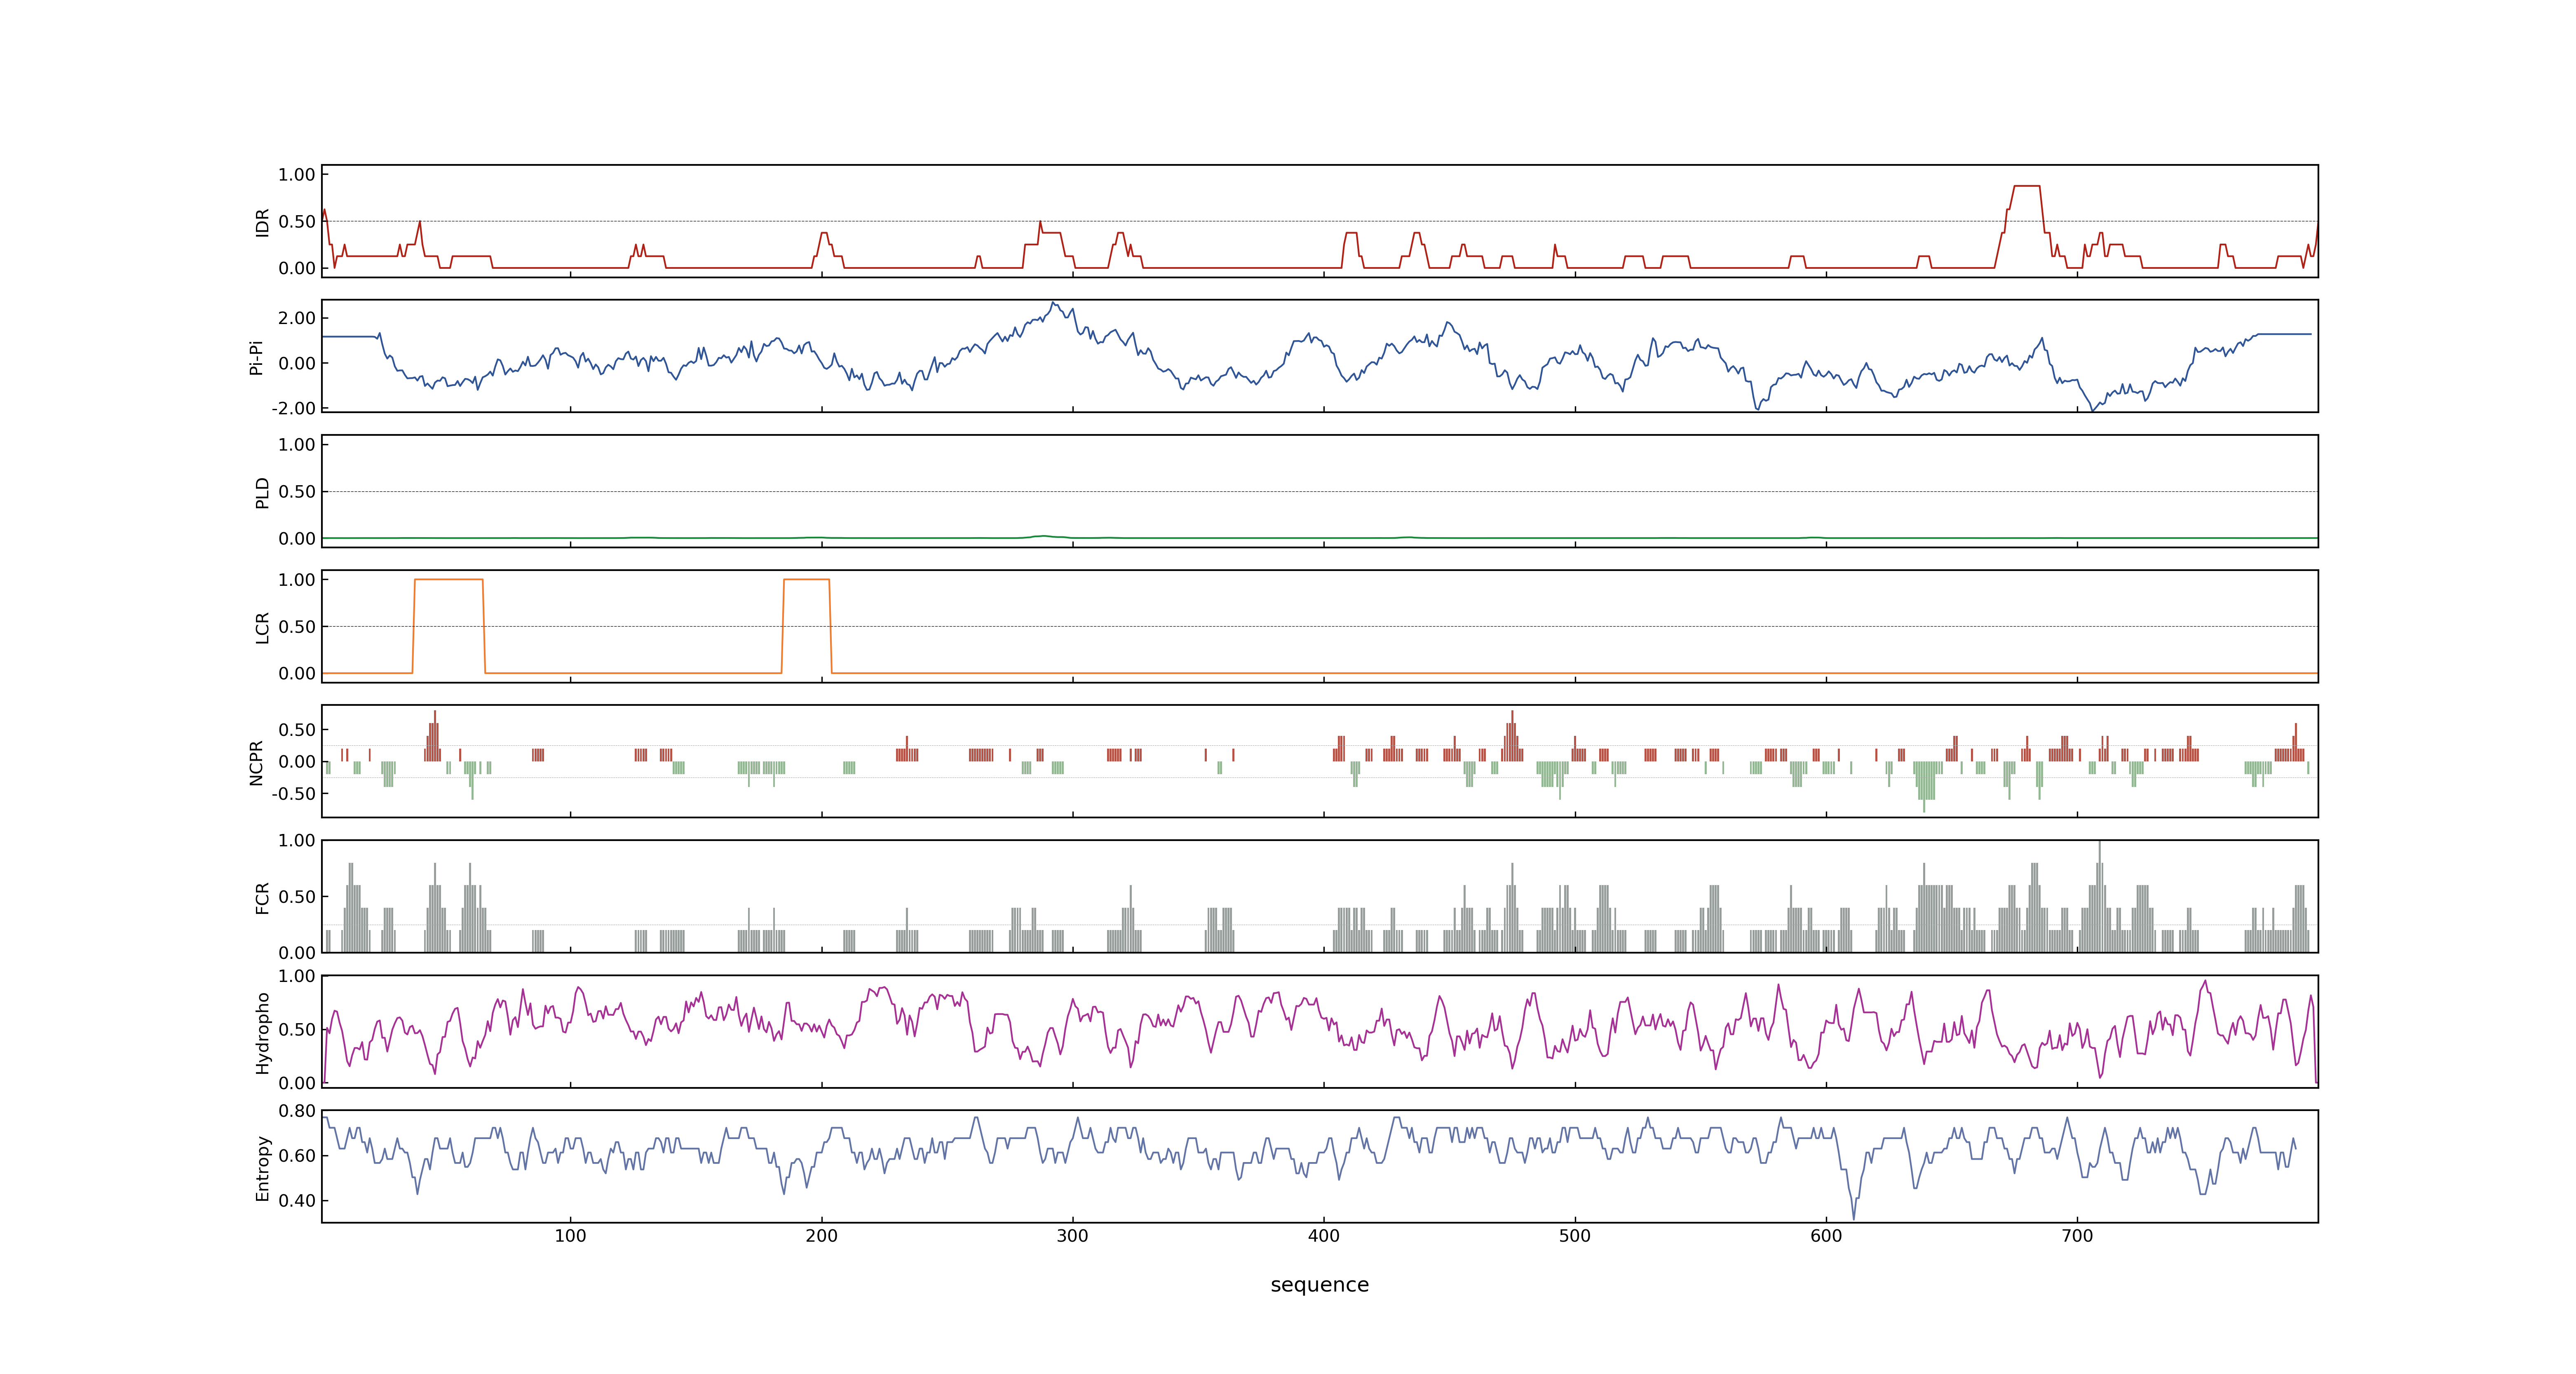Click the Pi-Pi tick label -2.00
This screenshot has width=2576, height=1374.
(x=293, y=408)
